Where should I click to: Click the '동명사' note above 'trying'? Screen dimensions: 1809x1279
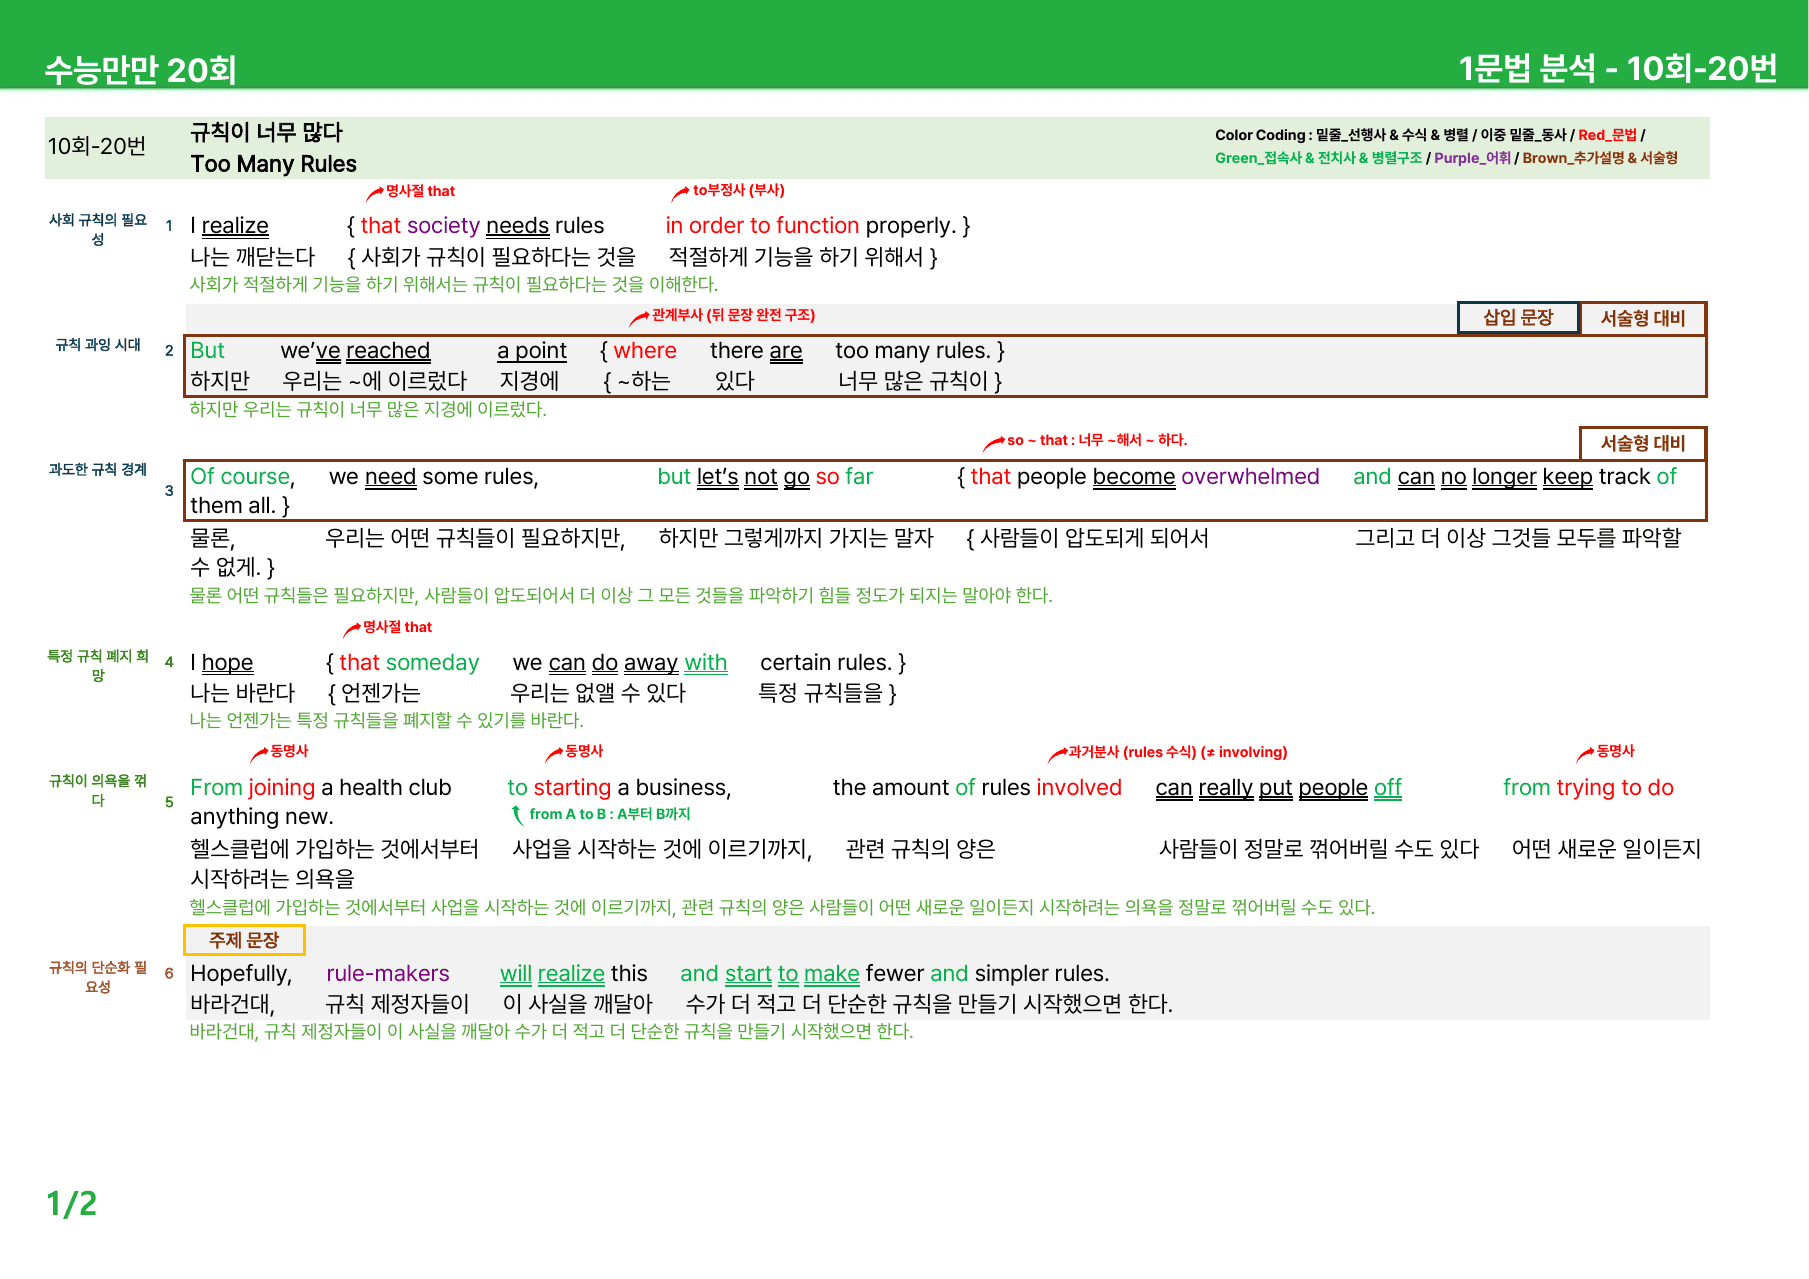click(1615, 751)
